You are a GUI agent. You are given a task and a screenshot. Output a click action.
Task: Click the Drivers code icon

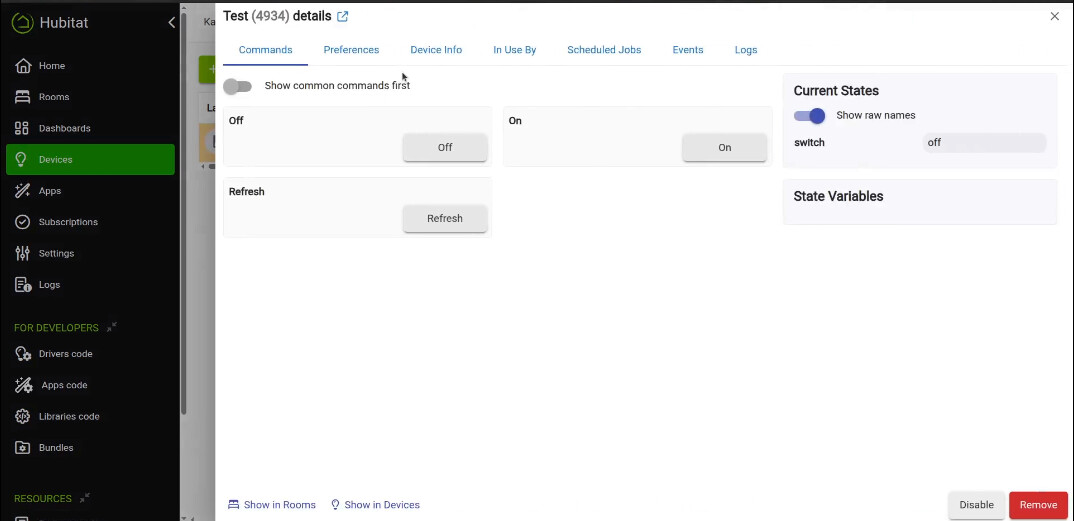click(22, 354)
